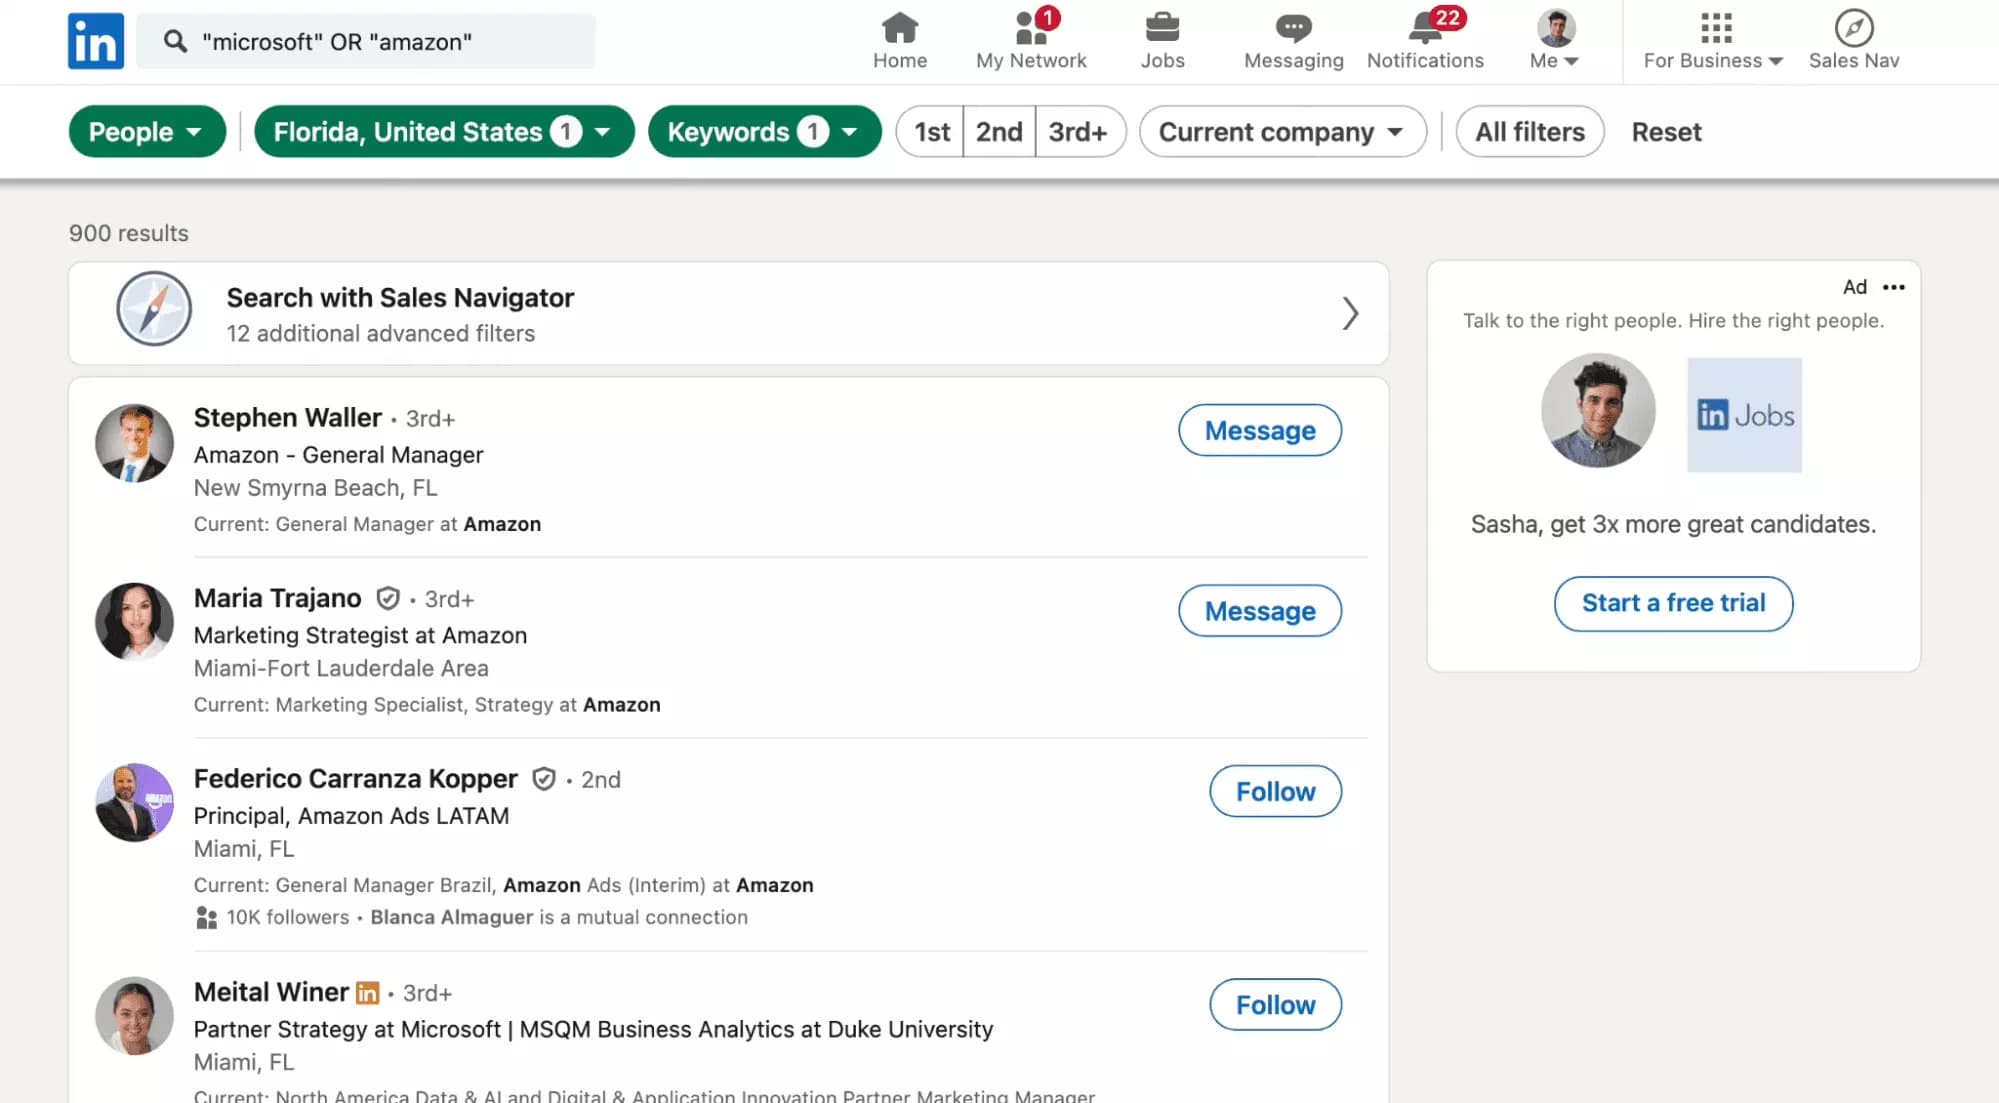Image resolution: width=1999 pixels, height=1103 pixels.
Task: Follow Meital Winer
Action: coord(1275,1005)
